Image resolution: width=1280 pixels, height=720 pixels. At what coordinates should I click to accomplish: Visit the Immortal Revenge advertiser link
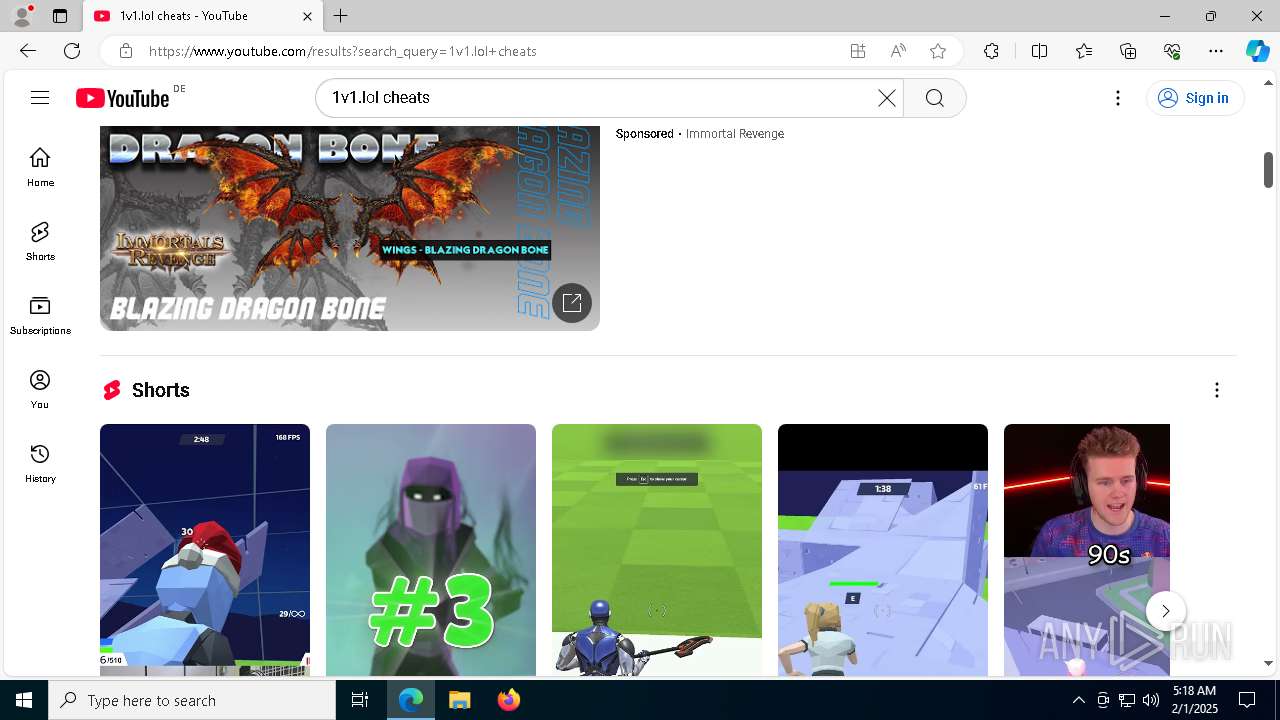(734, 134)
